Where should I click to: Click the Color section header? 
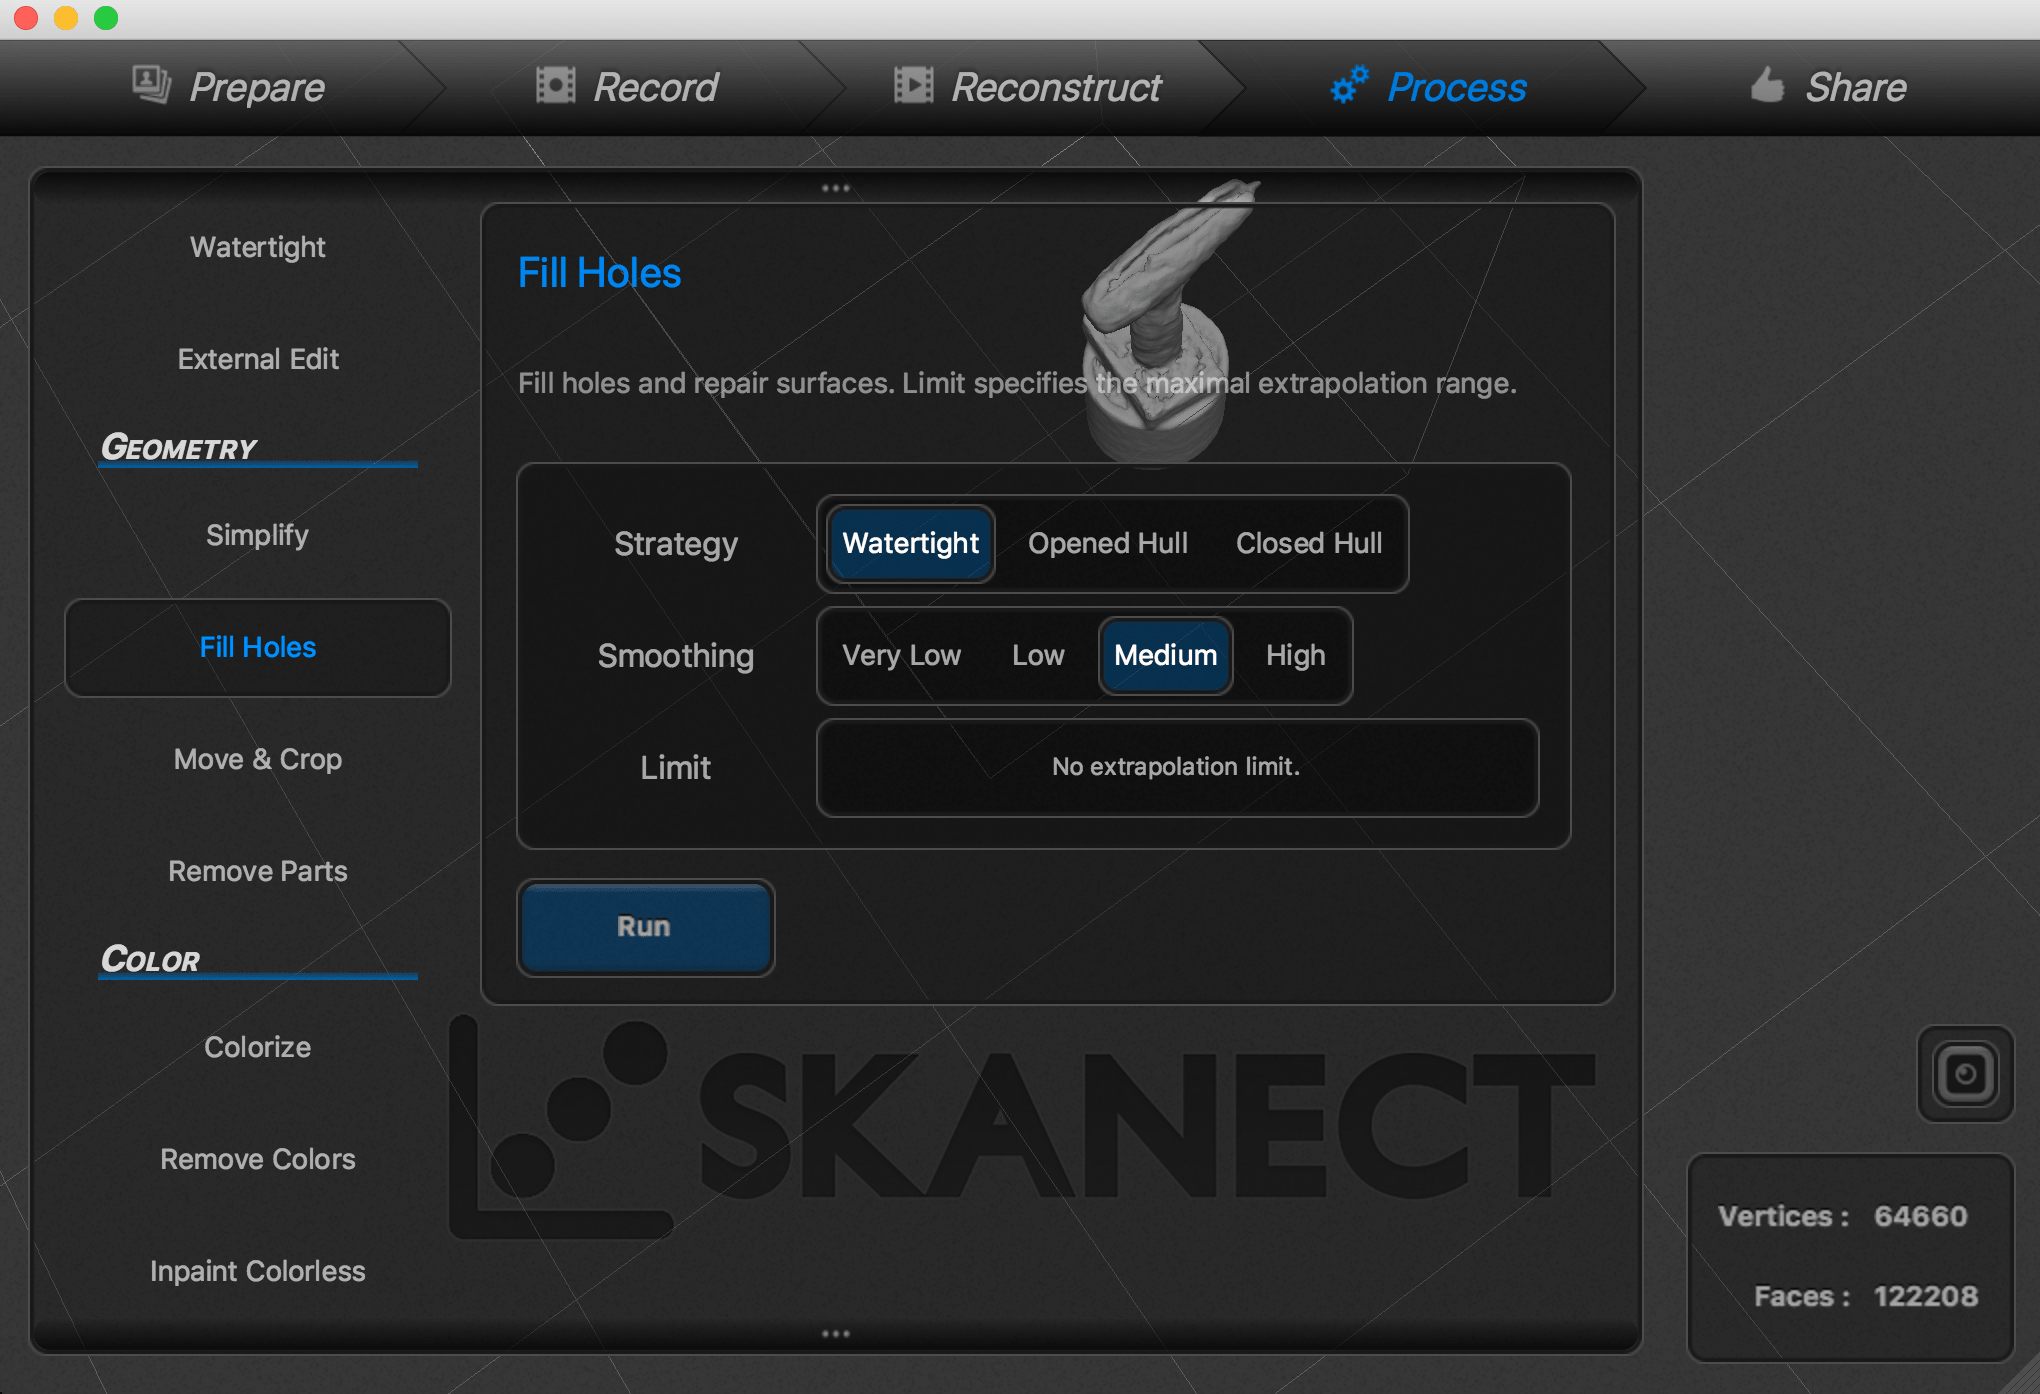tap(150, 959)
